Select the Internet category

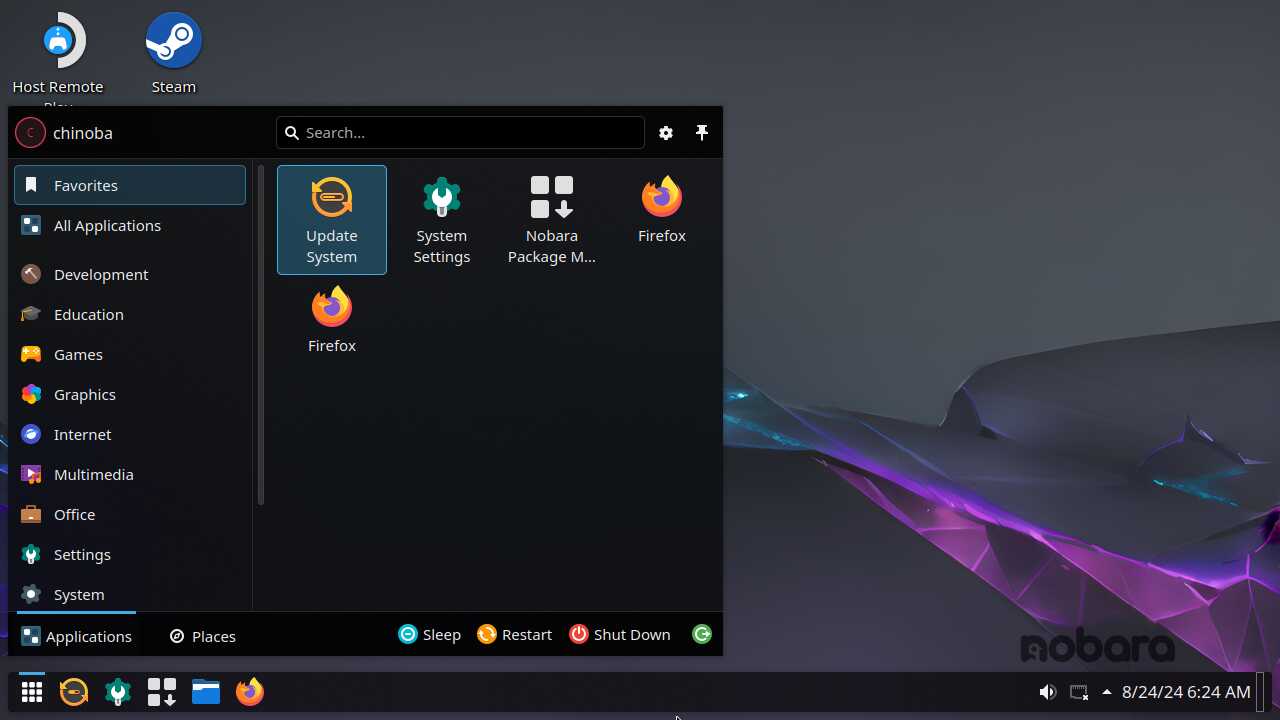tap(130, 434)
